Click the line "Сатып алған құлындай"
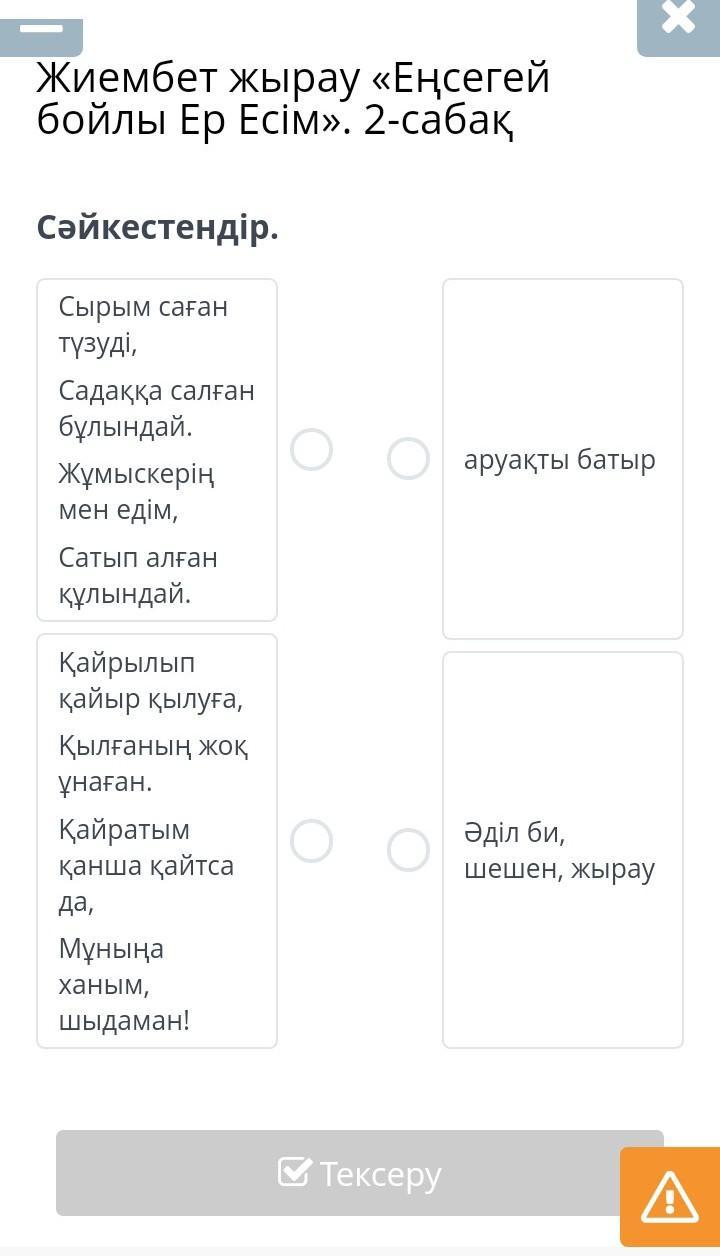Viewport: 720px width, 1256px height. coord(138,575)
